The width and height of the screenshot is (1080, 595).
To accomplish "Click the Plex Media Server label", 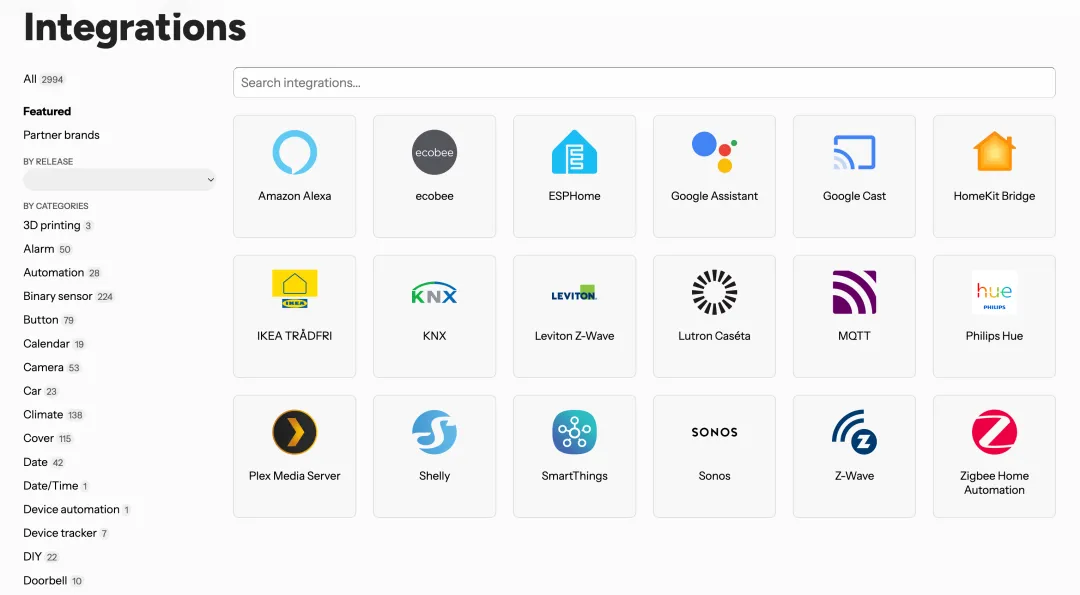I will pos(295,476).
